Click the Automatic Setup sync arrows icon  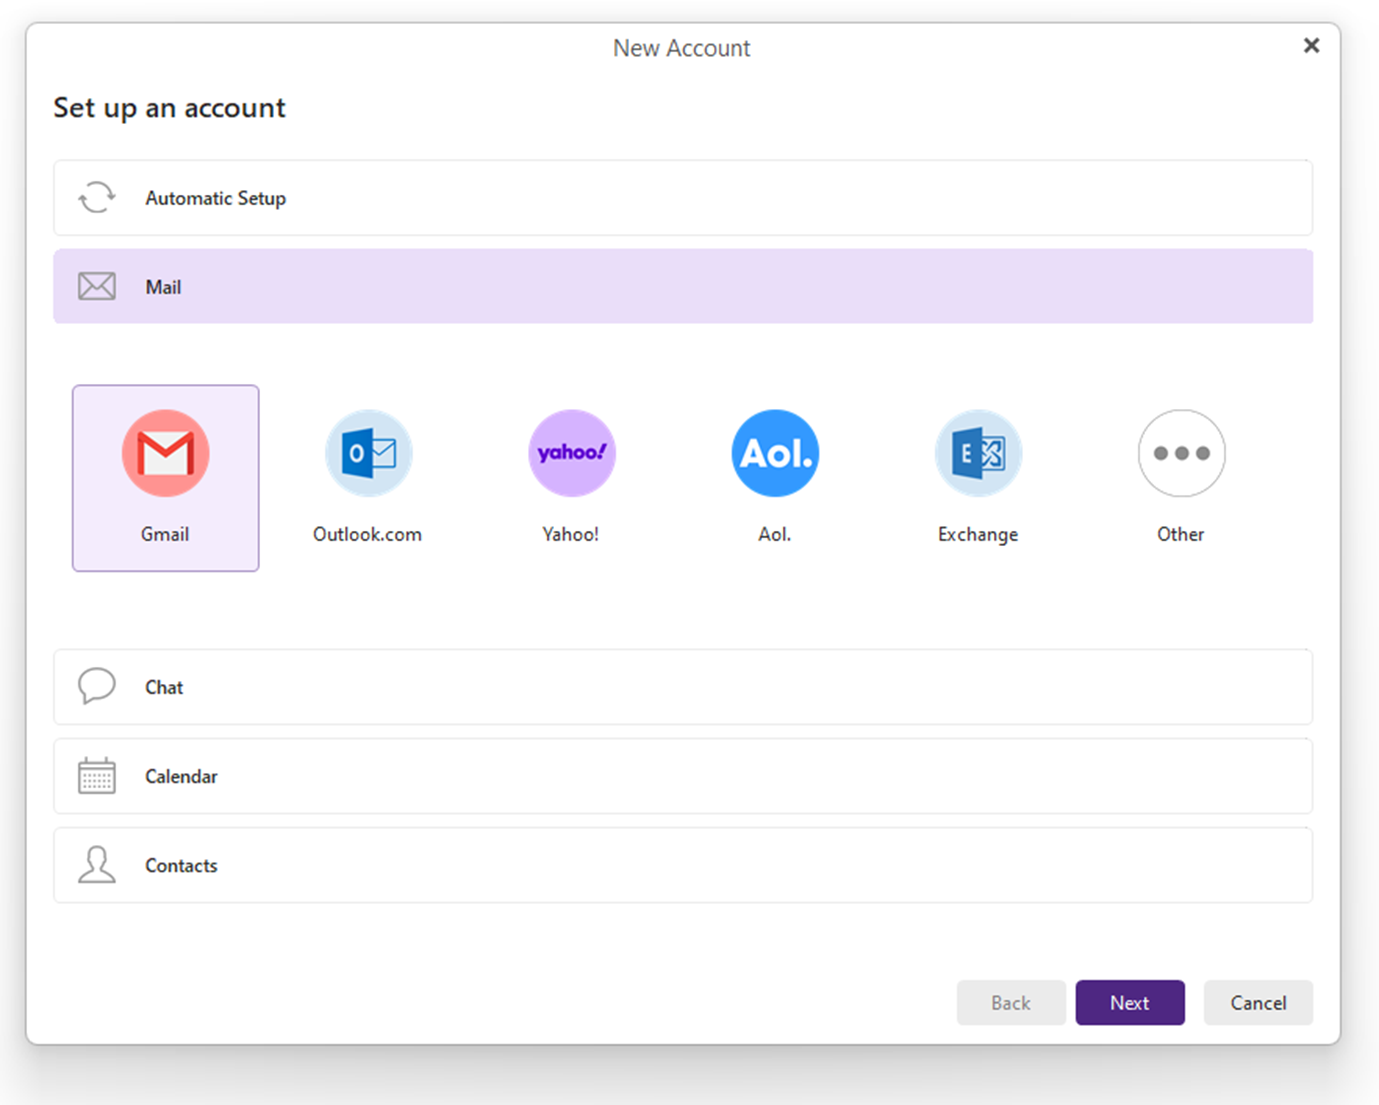[x=97, y=198]
